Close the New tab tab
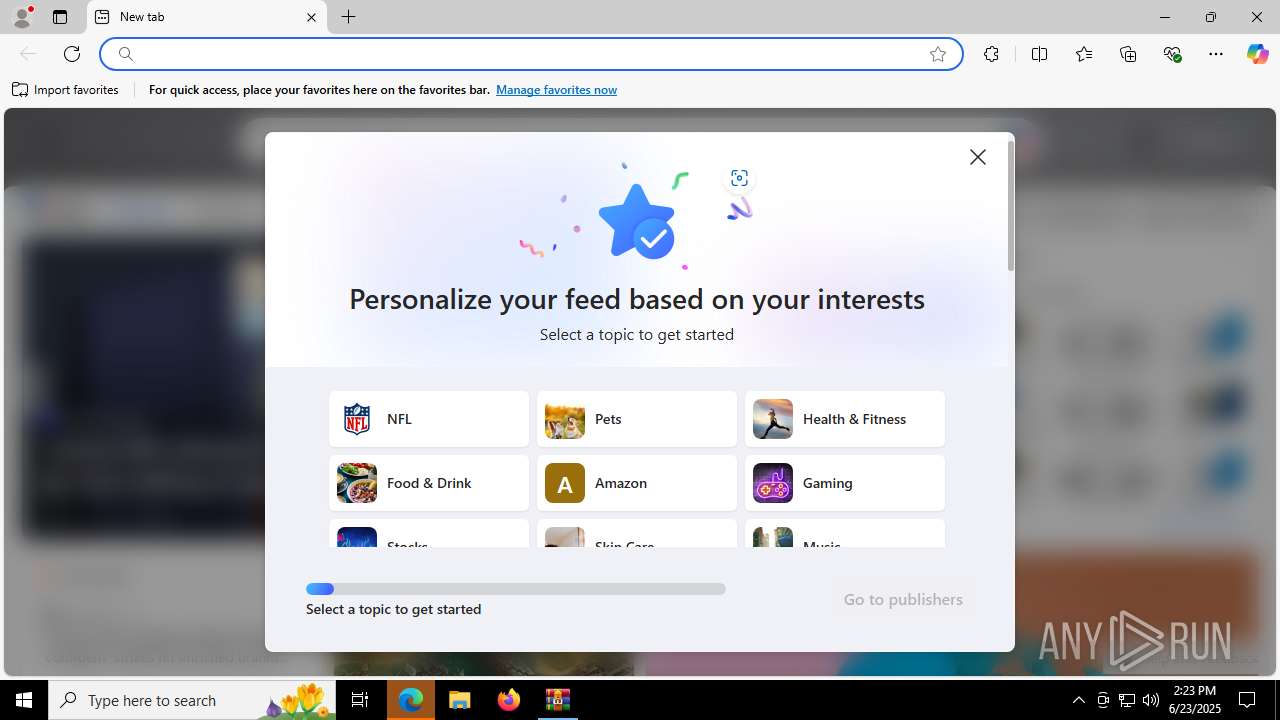Screen dimensions: 1280x720 [311, 17]
